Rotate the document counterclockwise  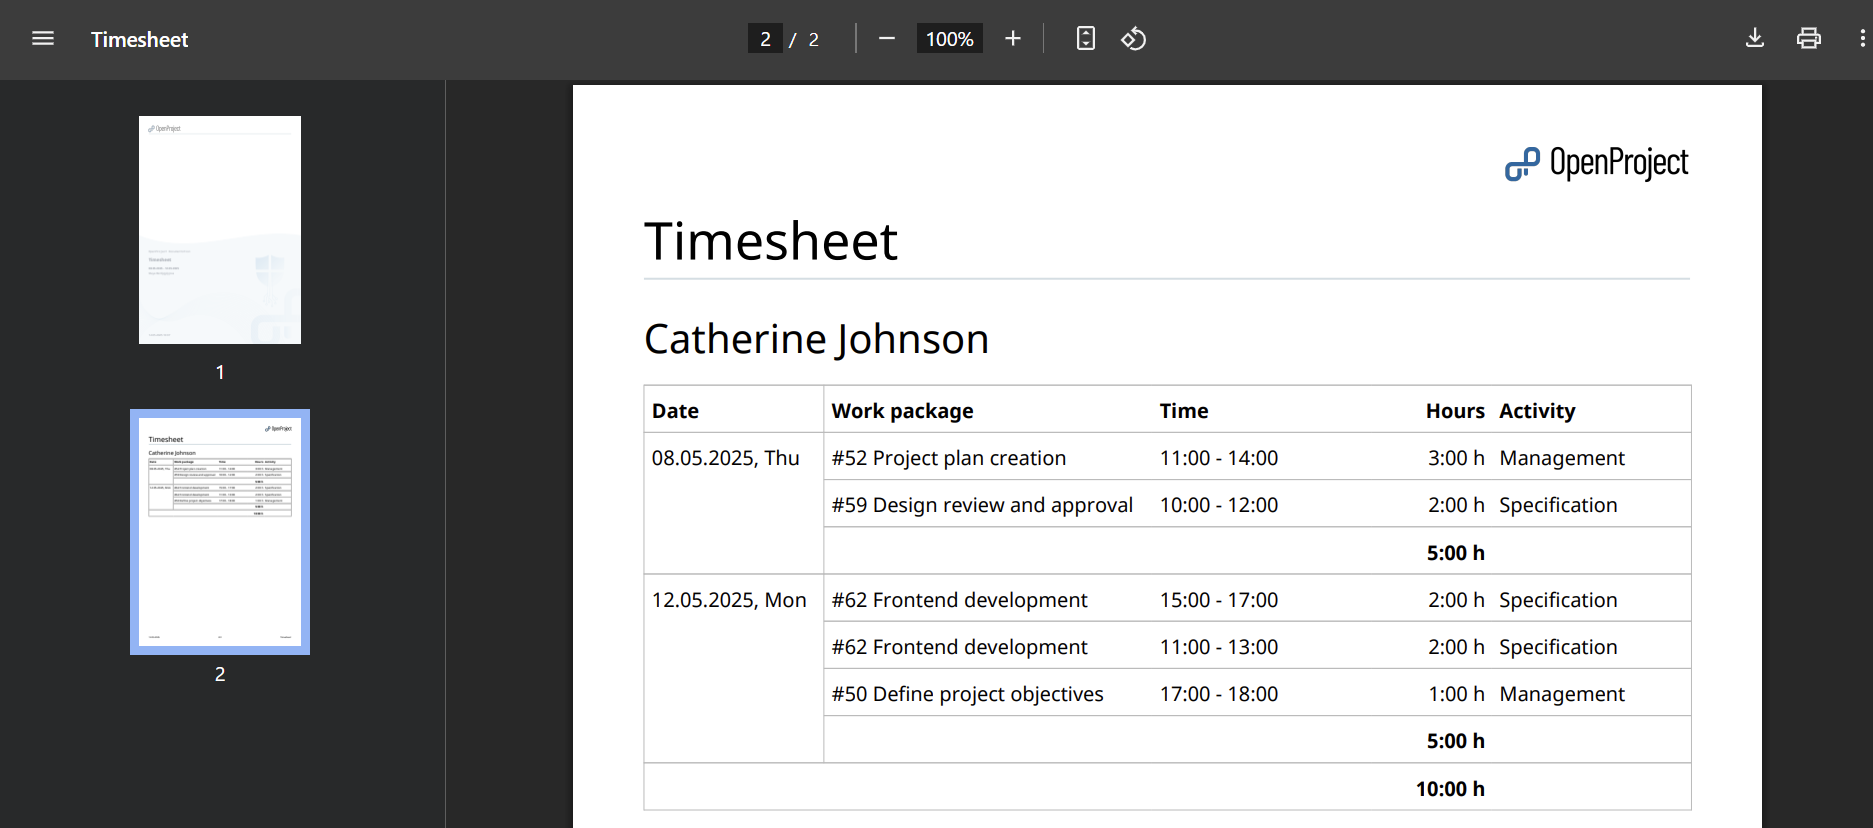click(1133, 39)
